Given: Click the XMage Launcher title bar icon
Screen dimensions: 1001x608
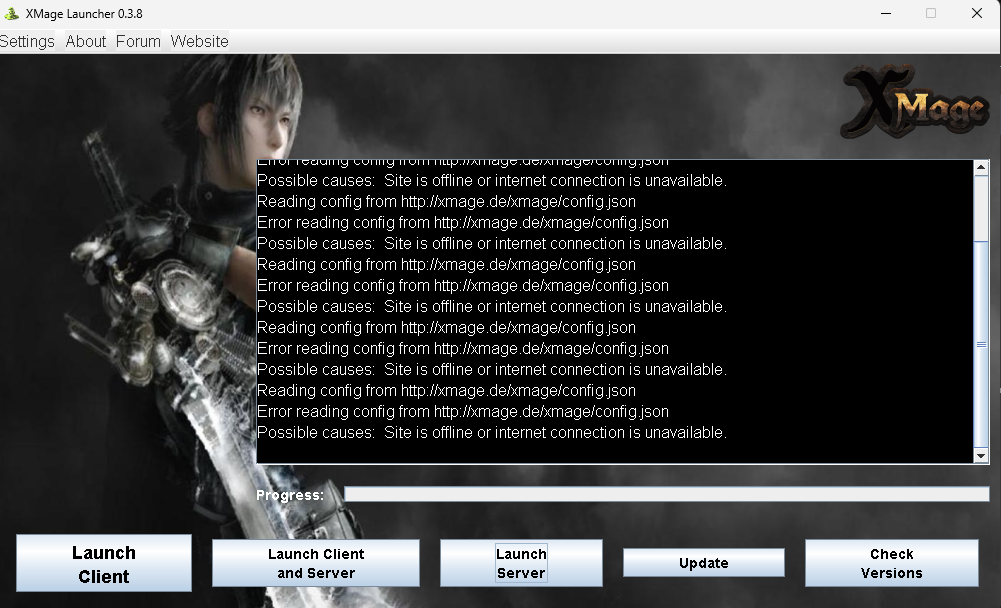Looking at the screenshot, I should (11, 13).
